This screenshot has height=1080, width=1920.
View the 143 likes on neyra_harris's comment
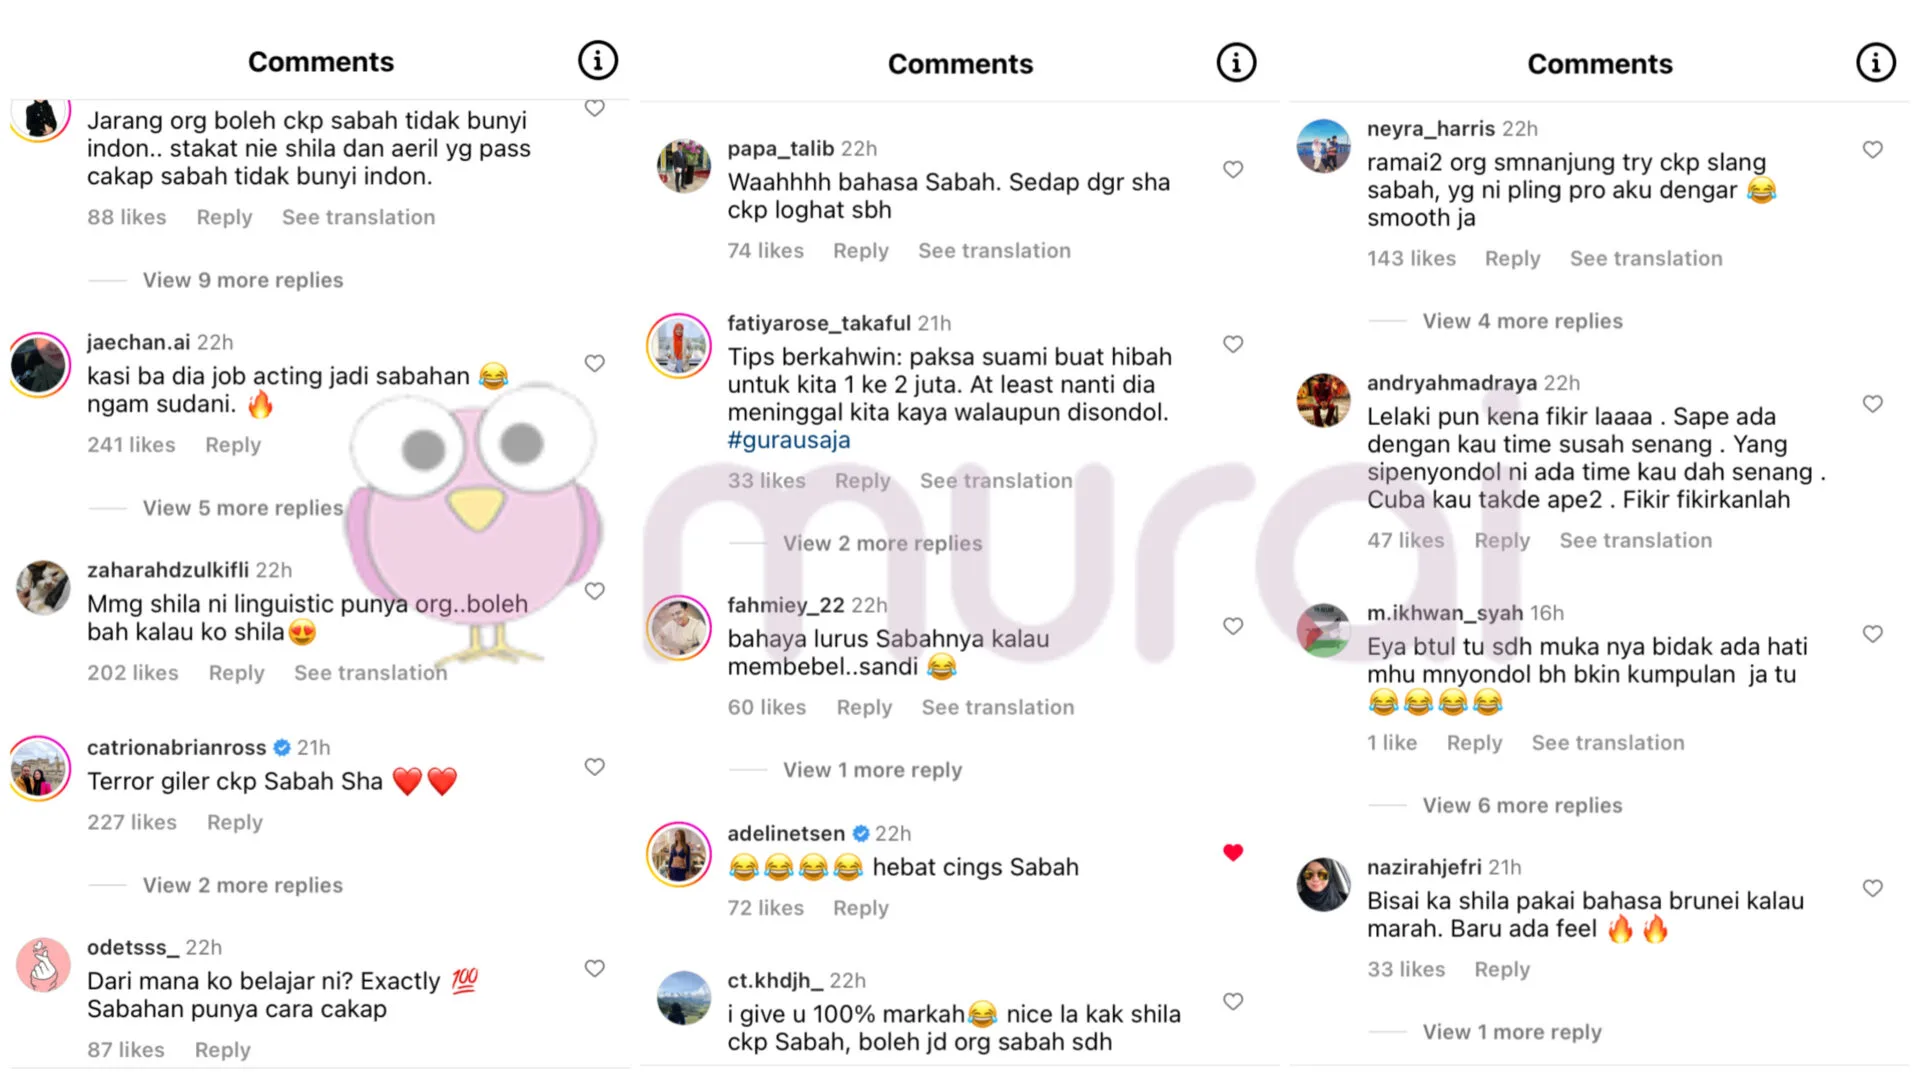(x=1411, y=258)
